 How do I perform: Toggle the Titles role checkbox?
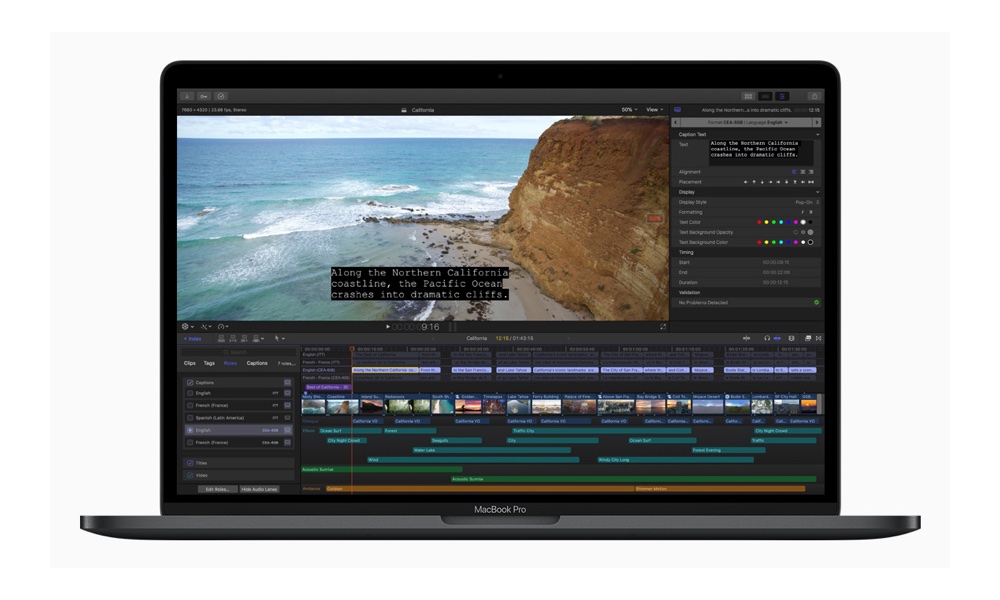[x=190, y=463]
